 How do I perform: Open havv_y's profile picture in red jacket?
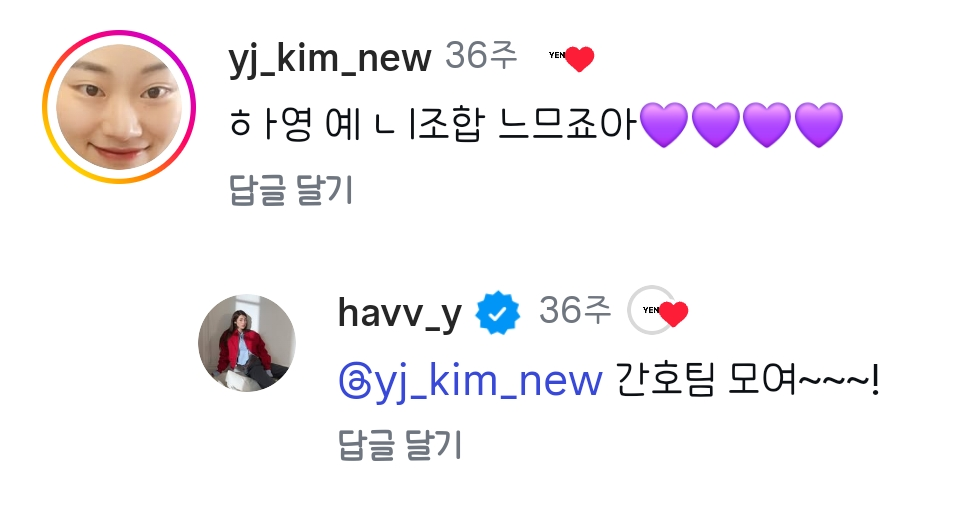click(247, 343)
